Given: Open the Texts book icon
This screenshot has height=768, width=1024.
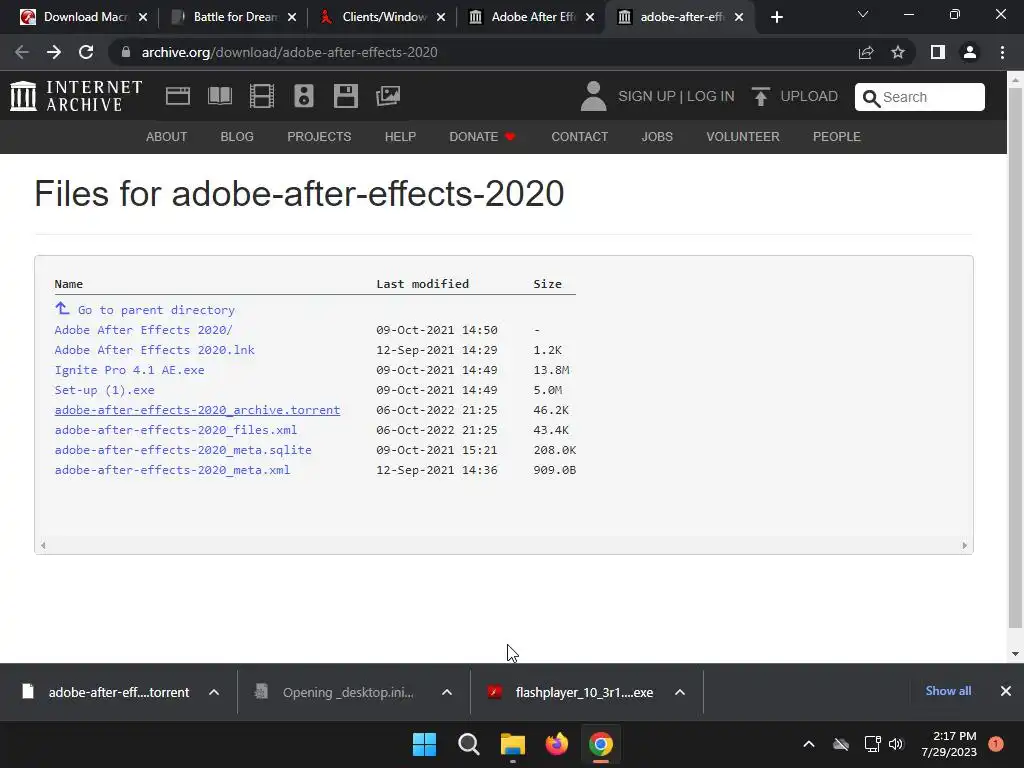Looking at the screenshot, I should pyautogui.click(x=220, y=96).
